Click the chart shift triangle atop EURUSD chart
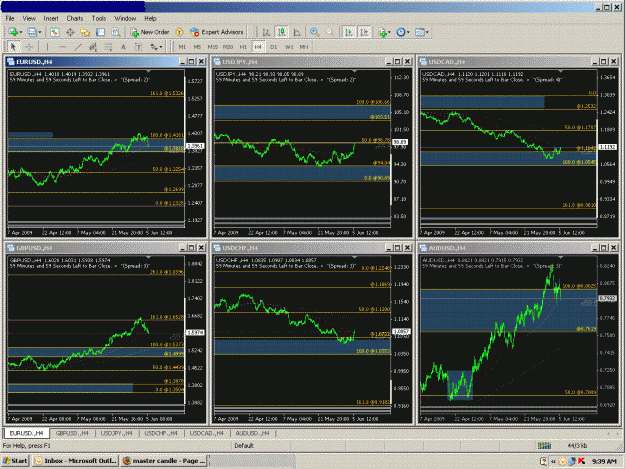The width and height of the screenshot is (625, 469). point(148,71)
